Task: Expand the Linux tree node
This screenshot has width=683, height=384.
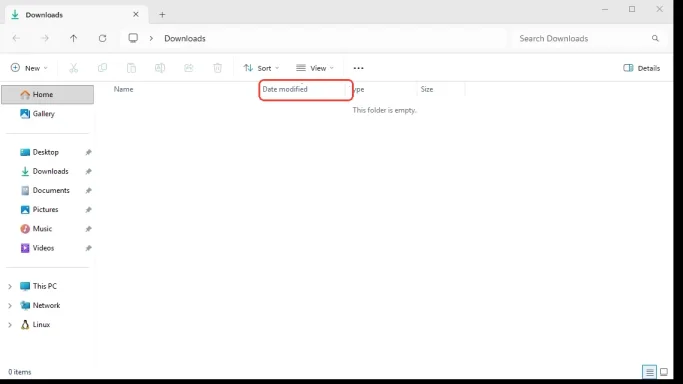Action: click(10, 324)
